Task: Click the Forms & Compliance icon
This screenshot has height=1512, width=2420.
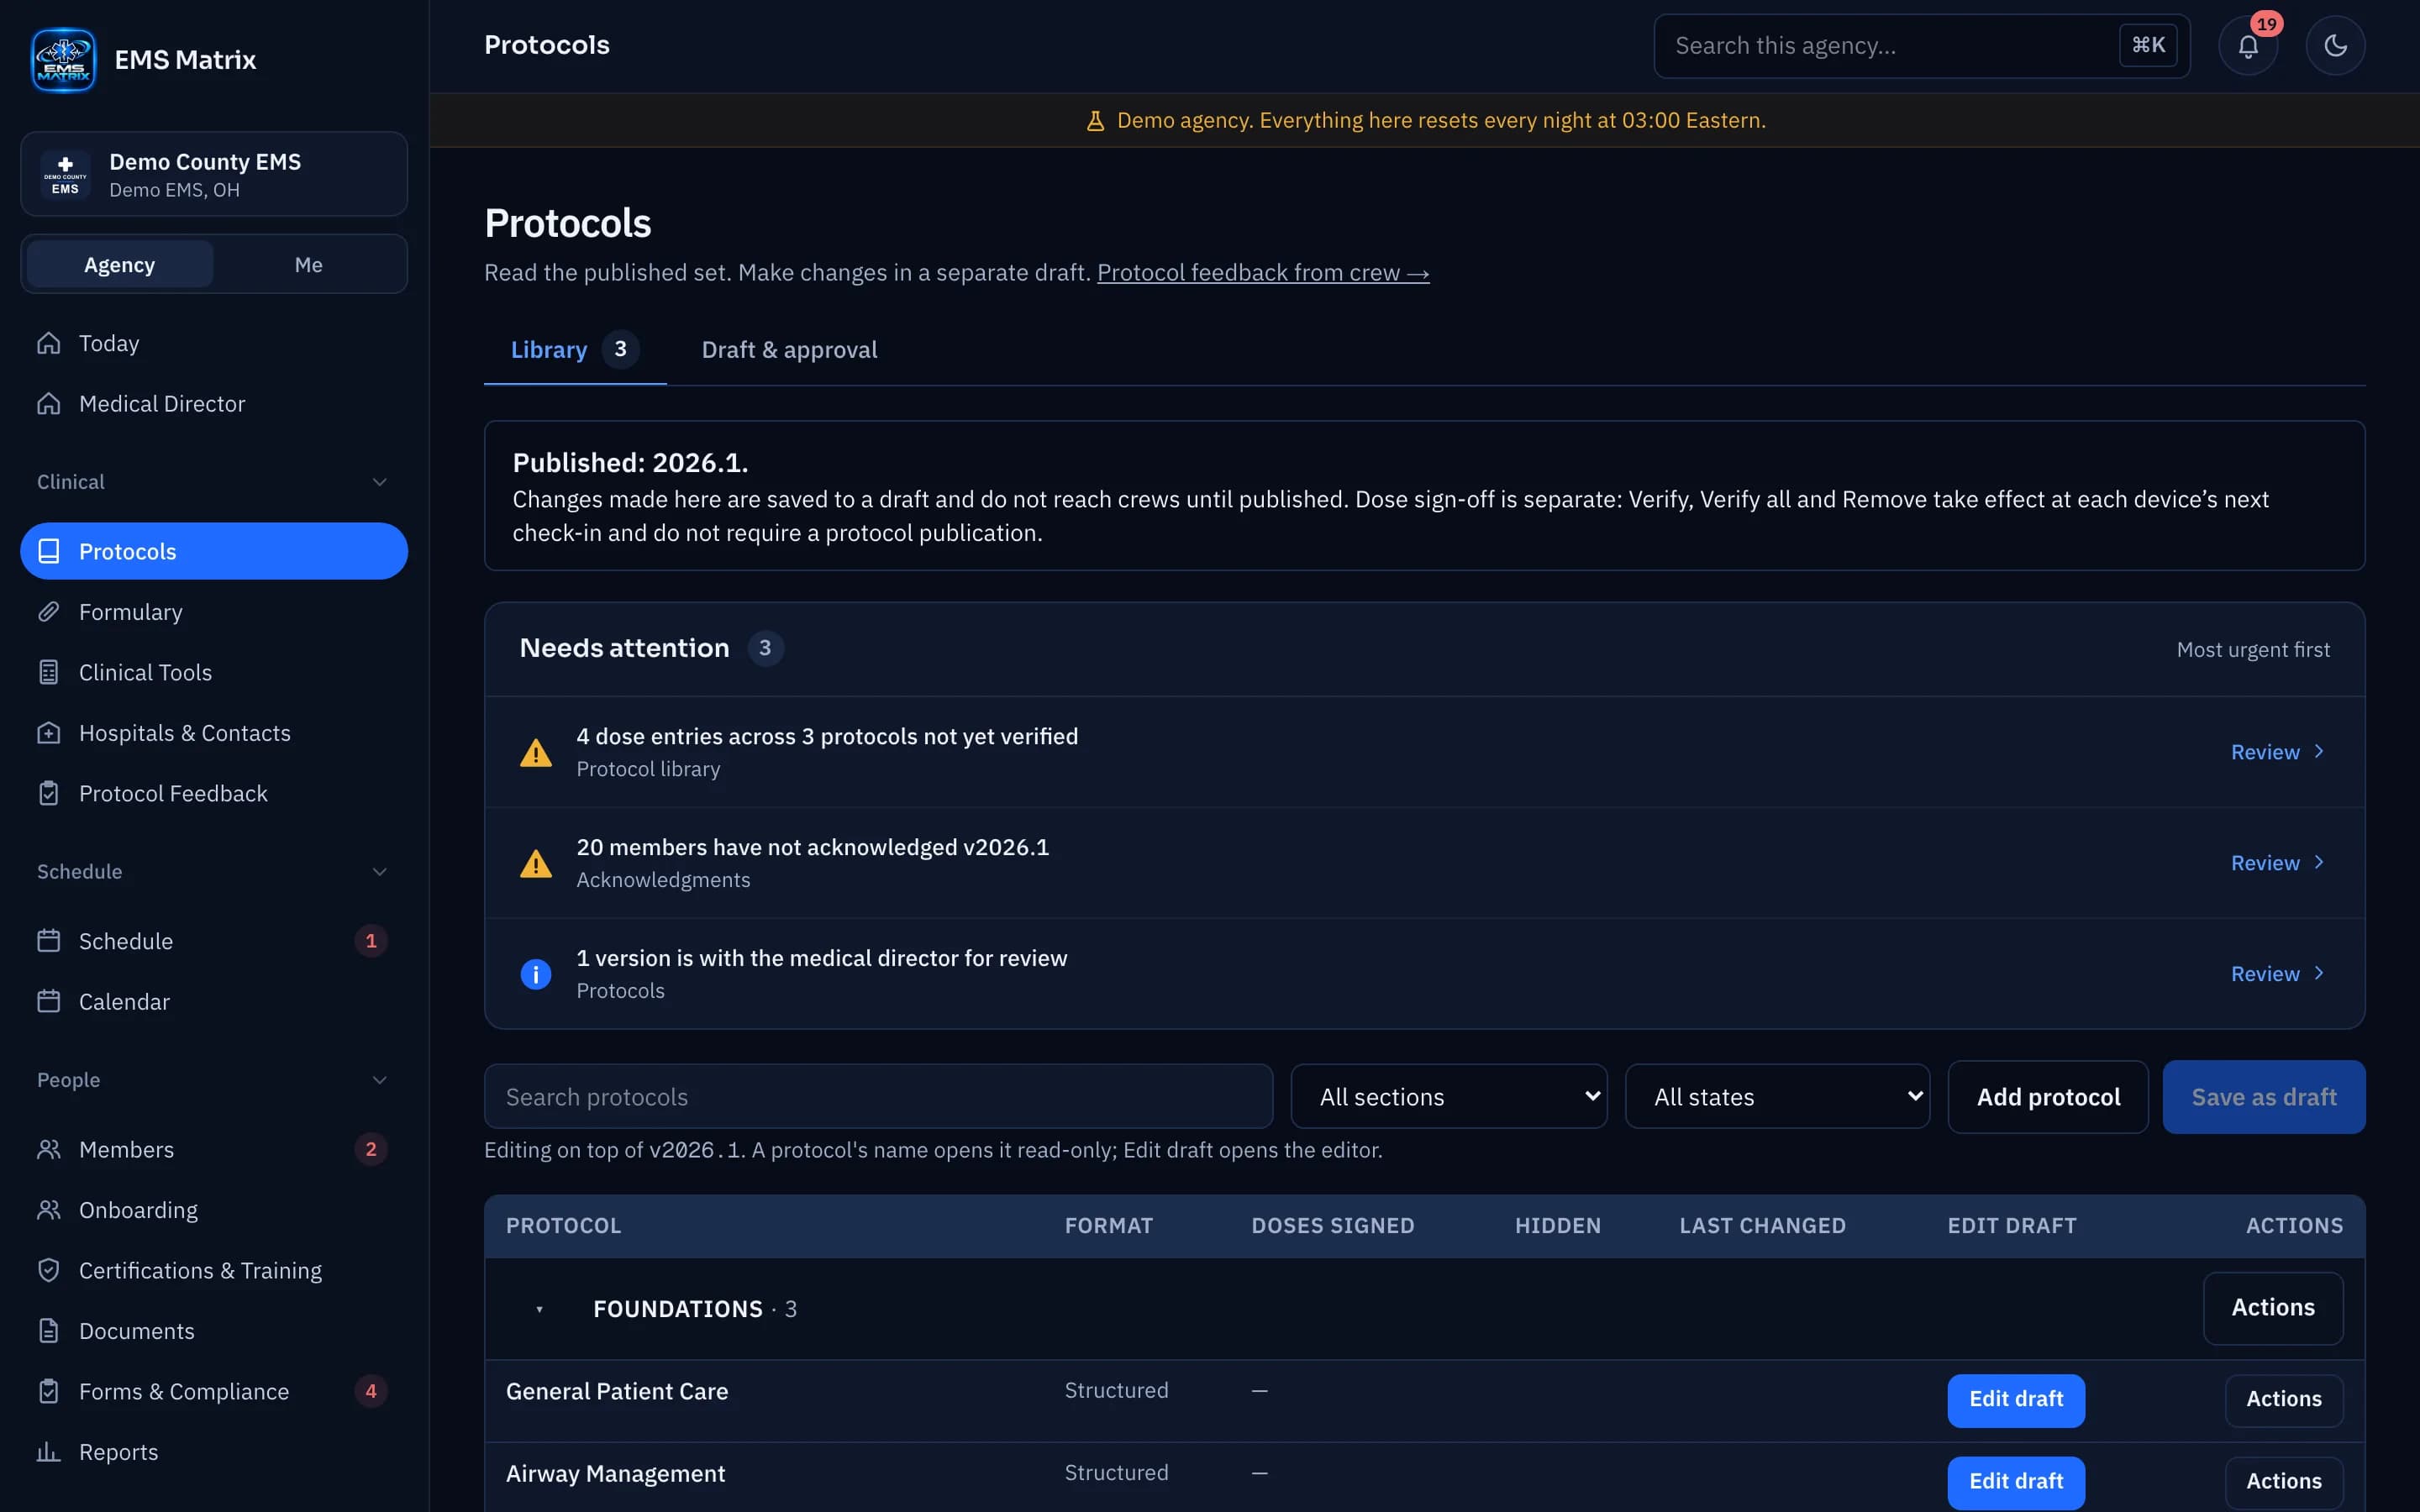Action: [x=49, y=1392]
